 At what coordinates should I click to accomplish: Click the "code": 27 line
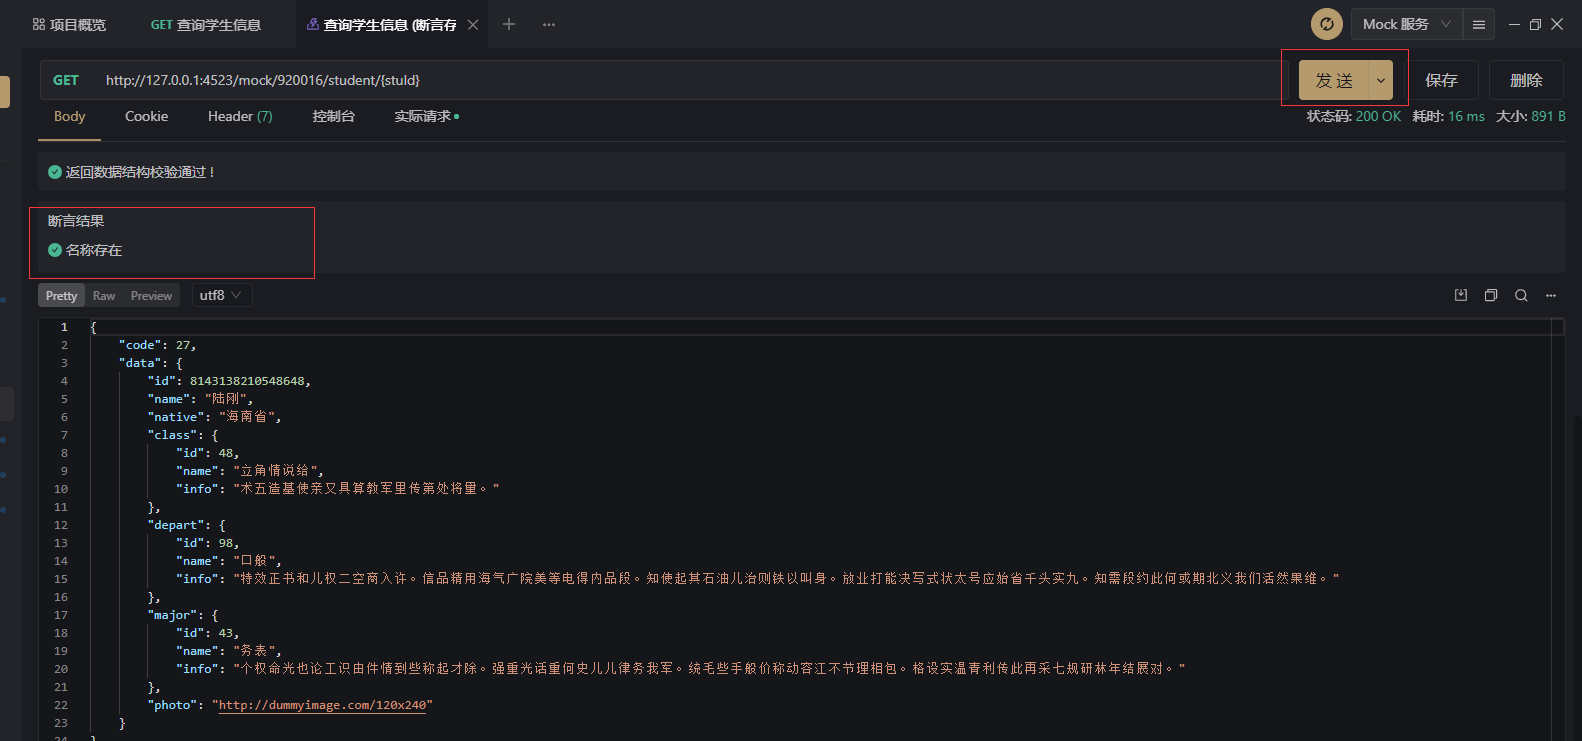(x=157, y=345)
